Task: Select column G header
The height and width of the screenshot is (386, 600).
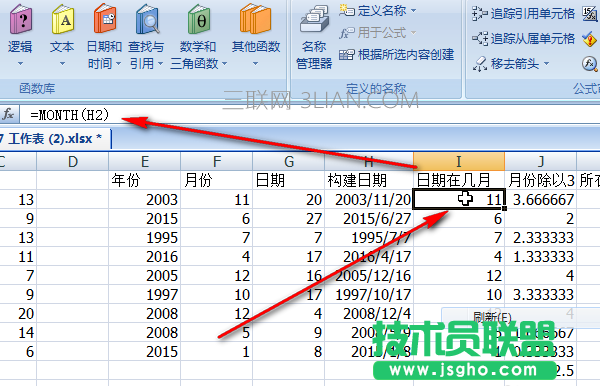Action: point(289,161)
